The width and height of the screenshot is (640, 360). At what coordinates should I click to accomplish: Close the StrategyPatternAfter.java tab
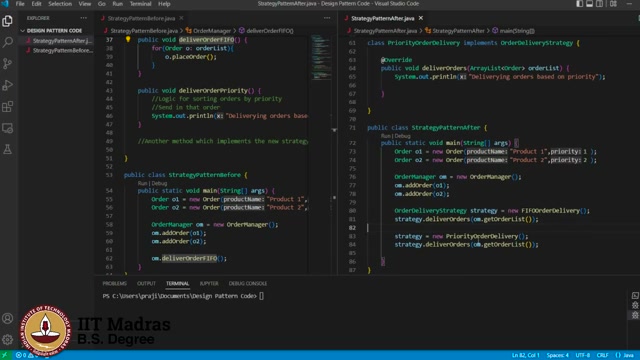[421, 18]
